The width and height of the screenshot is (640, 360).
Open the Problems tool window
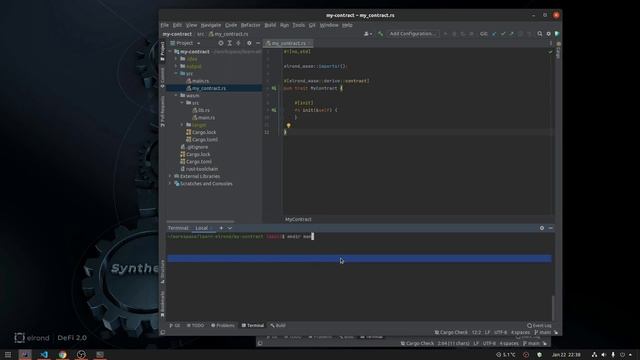click(x=223, y=325)
